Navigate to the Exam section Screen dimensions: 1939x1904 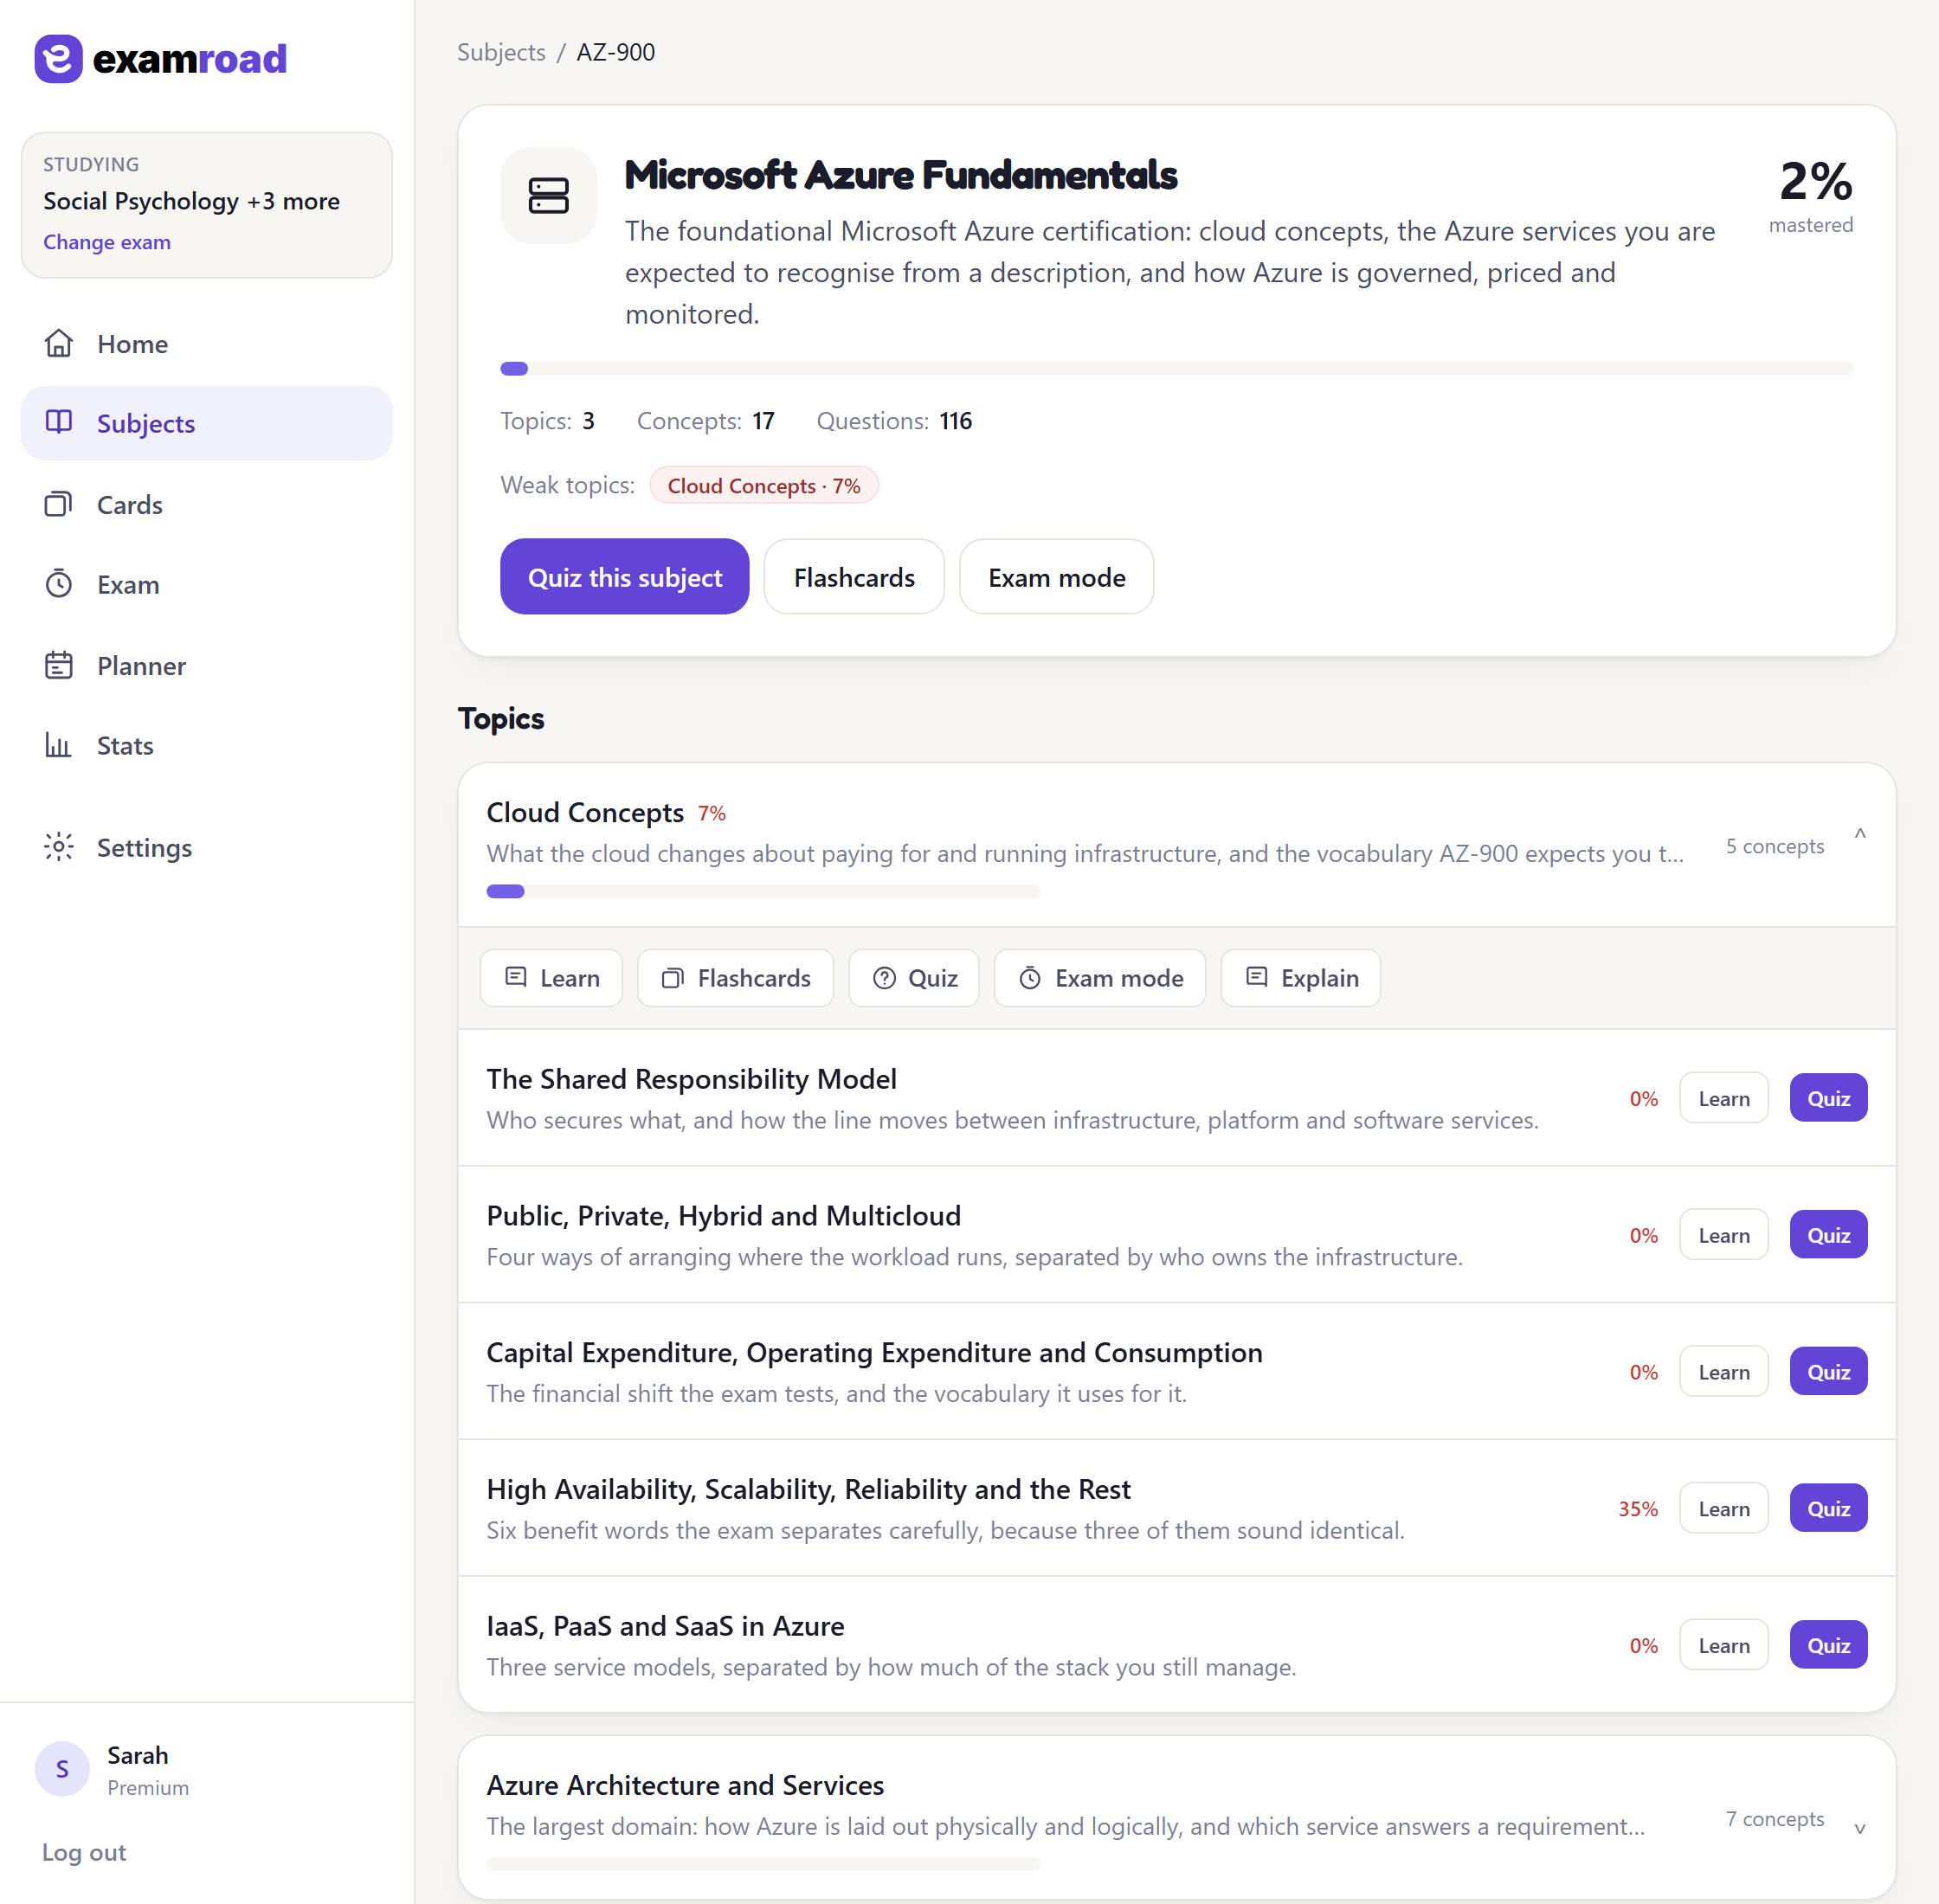pyautogui.click(x=207, y=584)
